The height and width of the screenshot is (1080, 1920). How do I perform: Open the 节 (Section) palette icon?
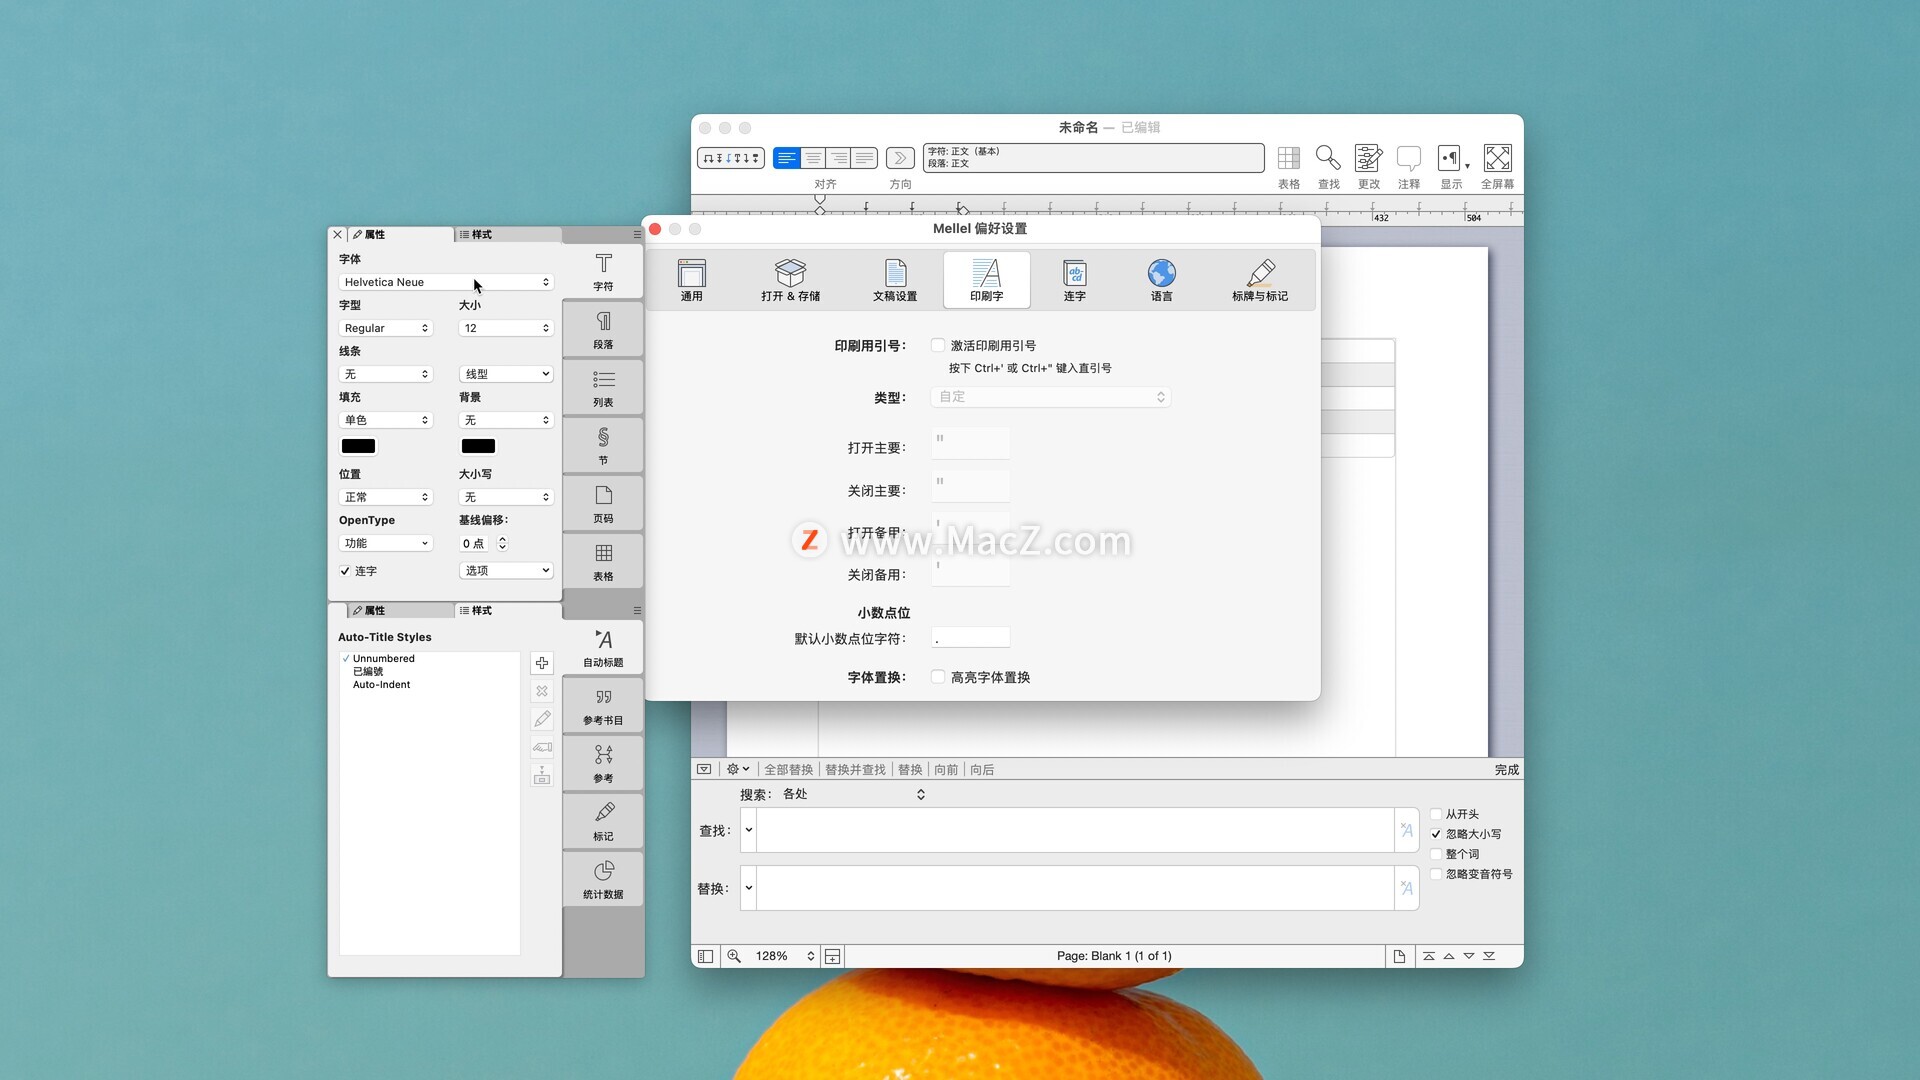[603, 445]
